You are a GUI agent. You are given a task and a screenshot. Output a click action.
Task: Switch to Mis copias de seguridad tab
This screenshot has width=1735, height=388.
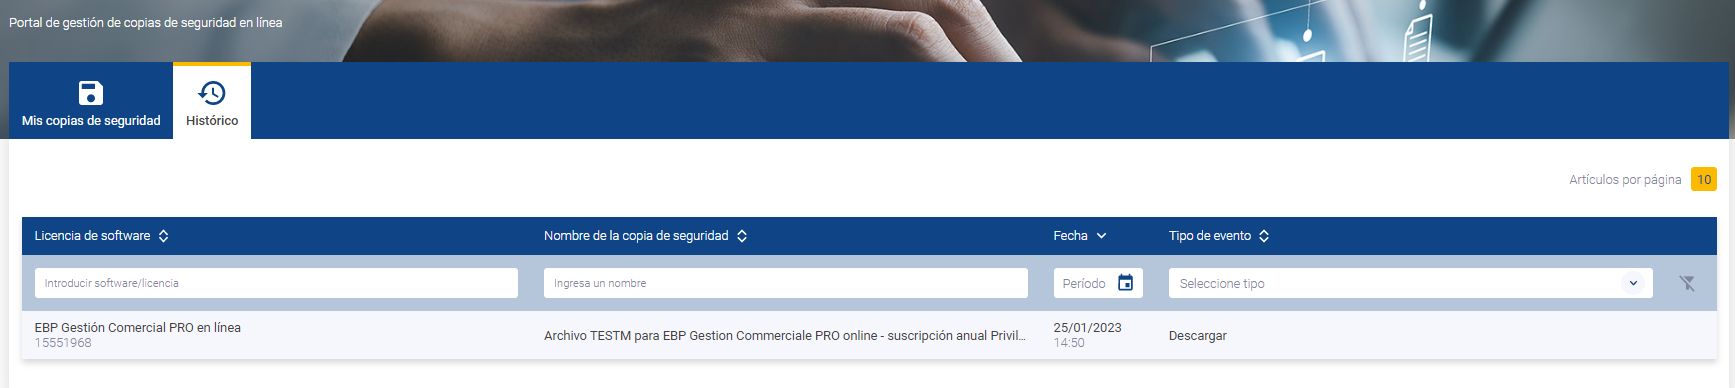click(x=91, y=101)
